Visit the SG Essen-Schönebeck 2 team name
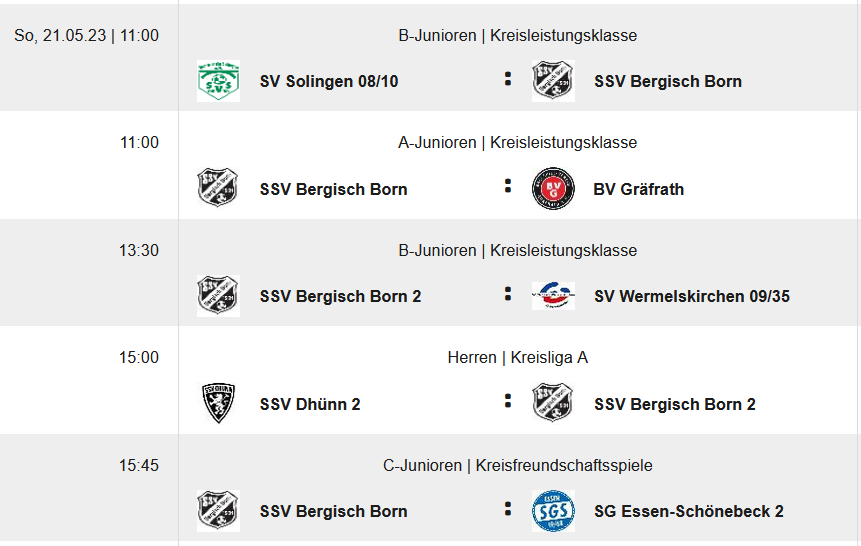 (688, 511)
